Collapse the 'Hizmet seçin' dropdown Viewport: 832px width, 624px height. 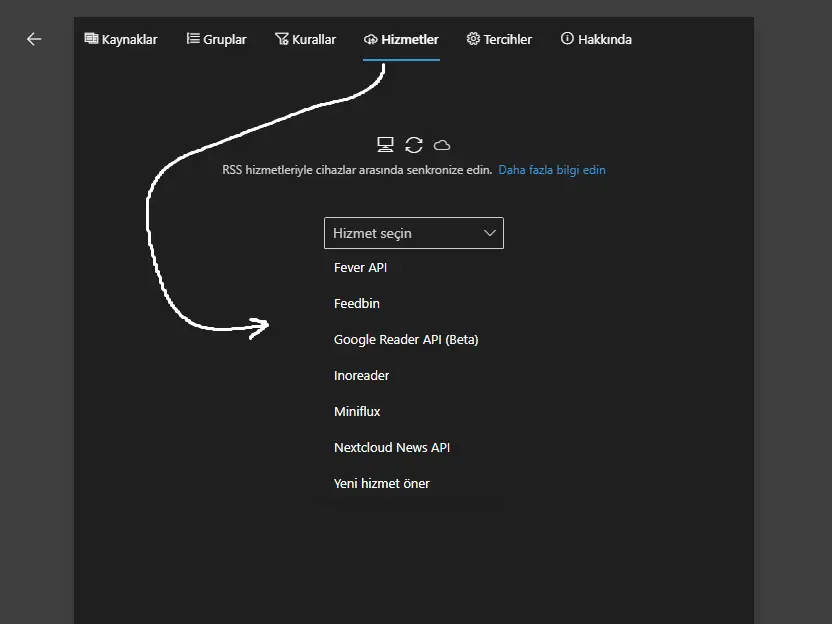[x=414, y=233]
